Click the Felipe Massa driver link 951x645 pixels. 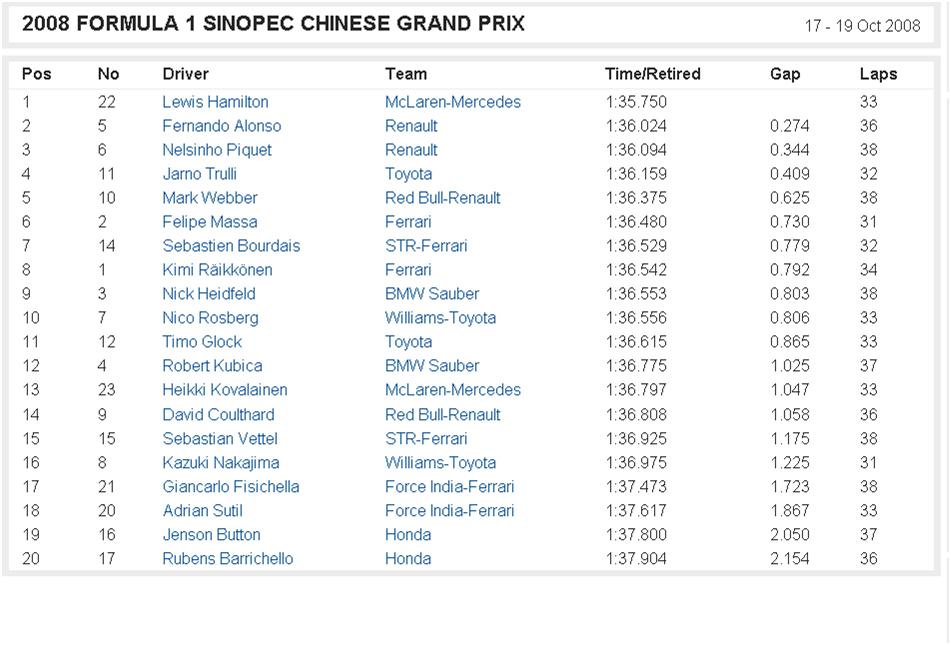(x=209, y=222)
